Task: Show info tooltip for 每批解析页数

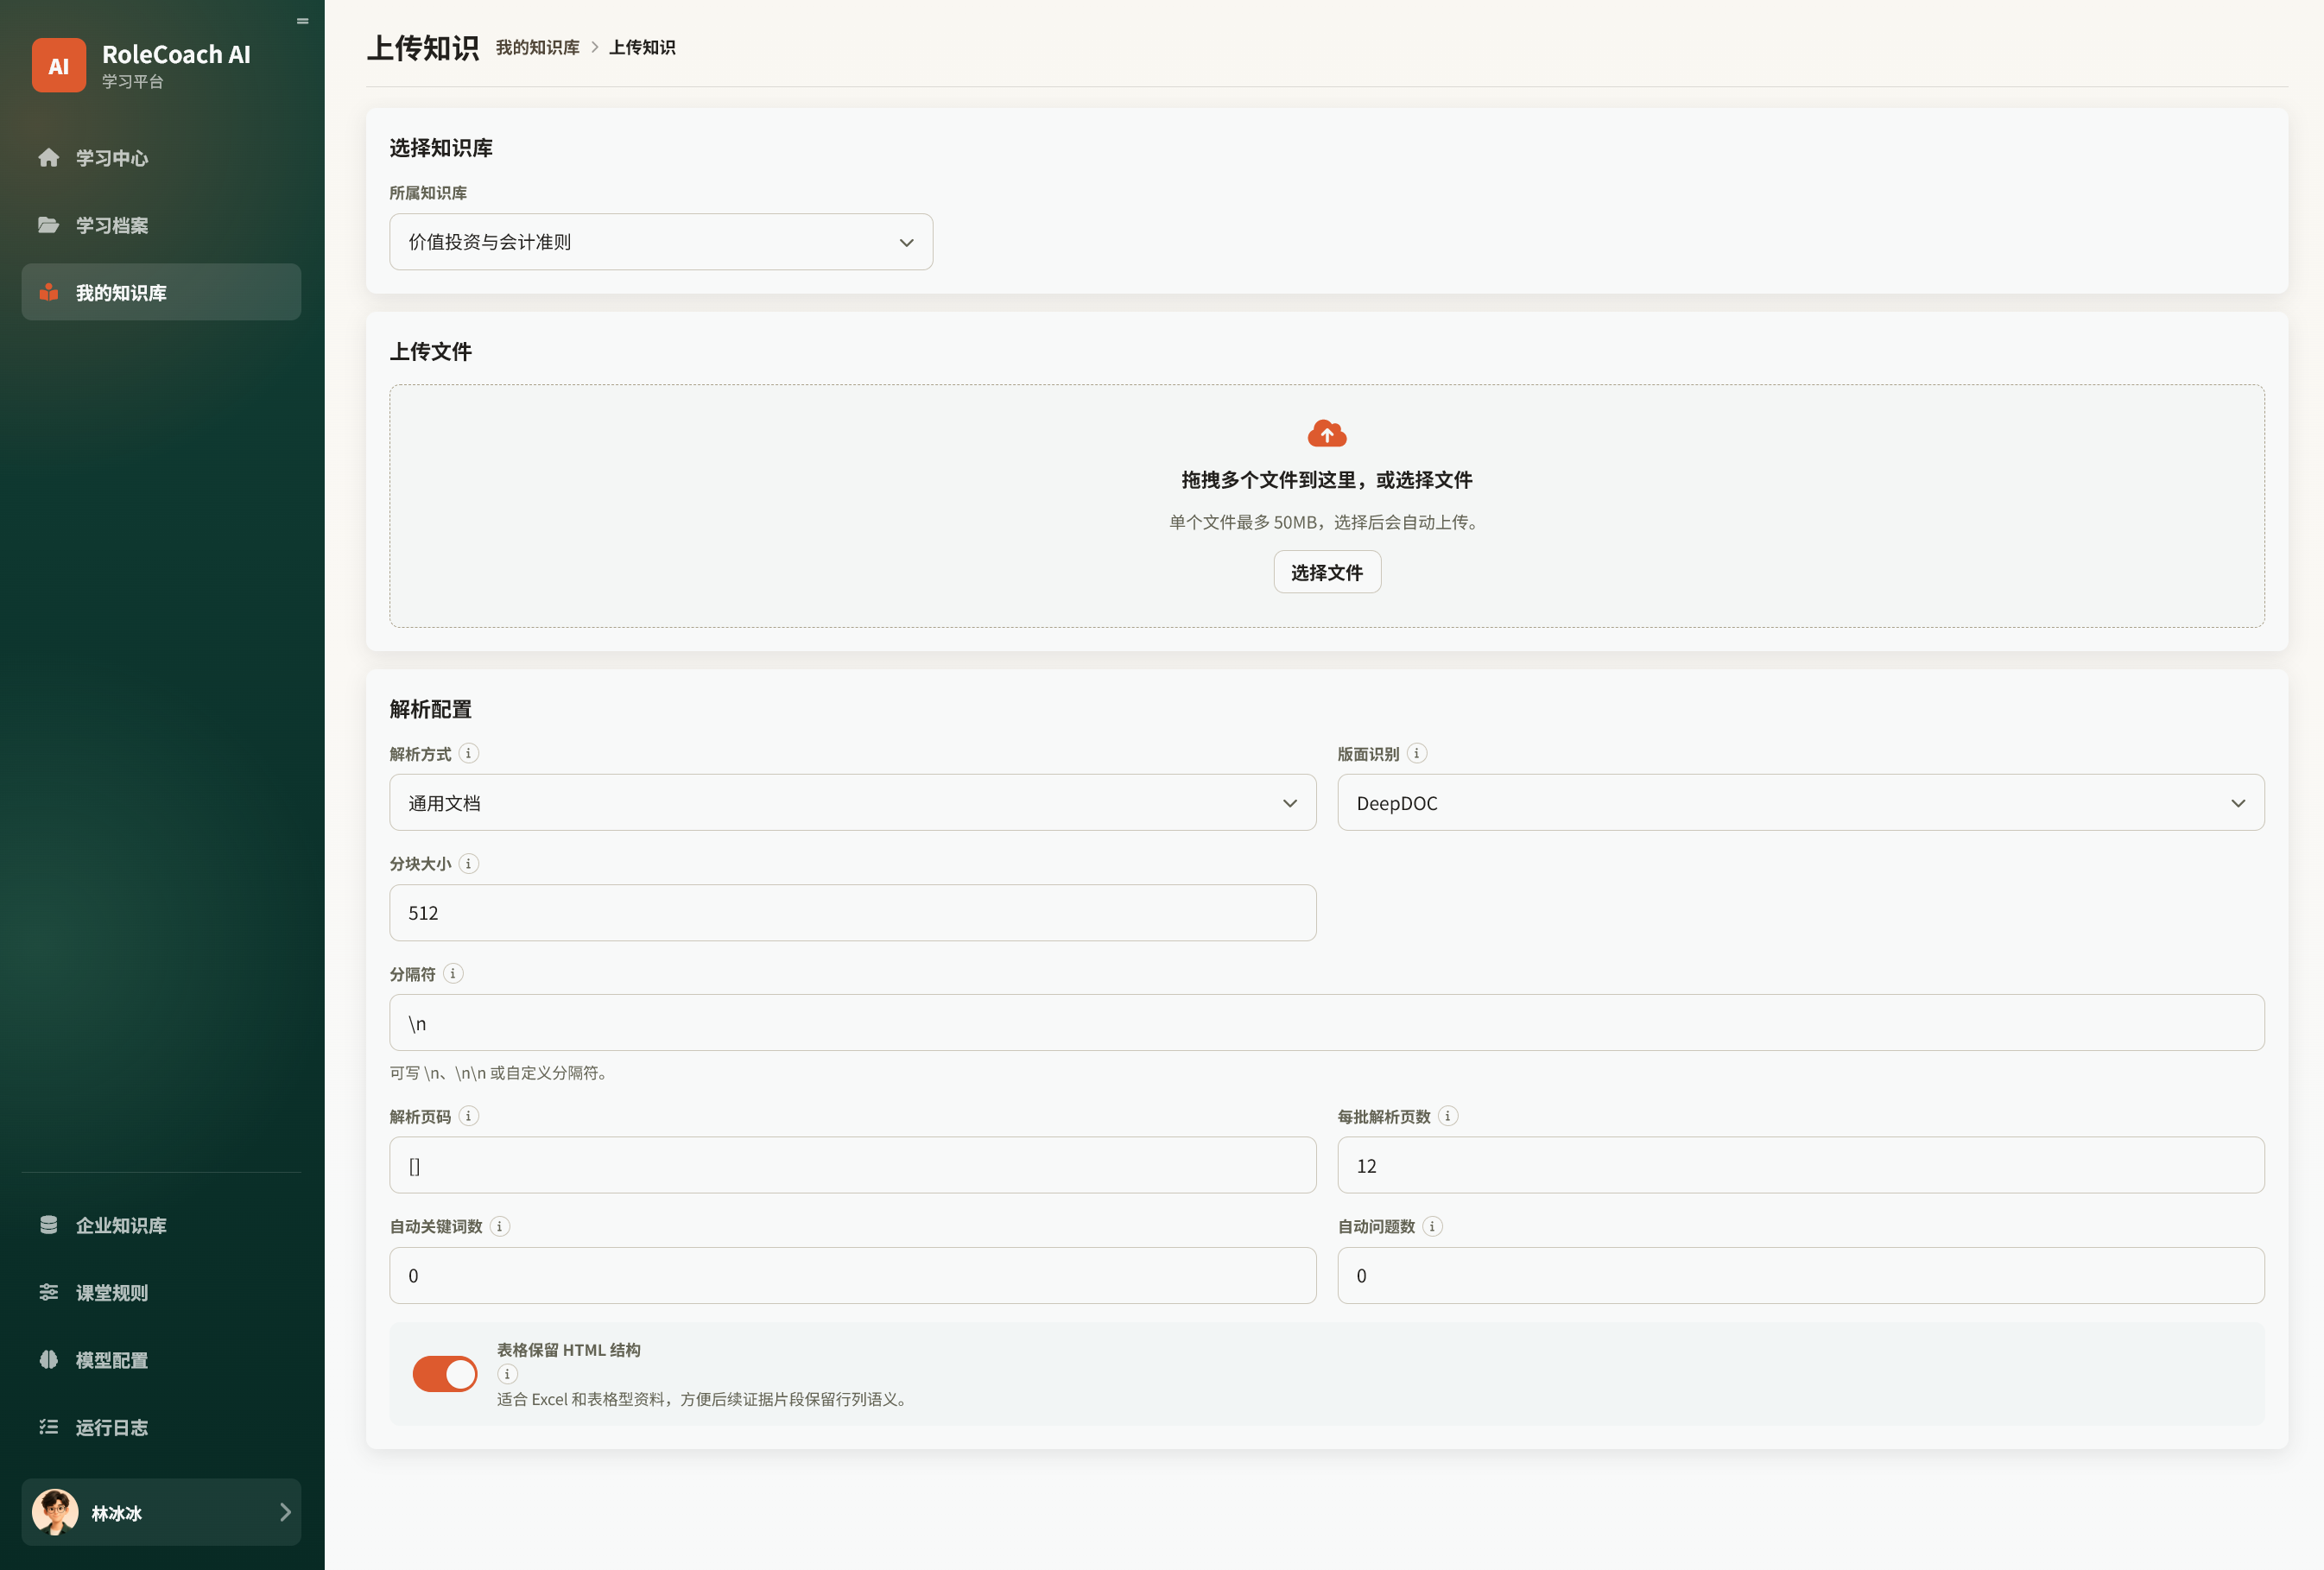Action: tap(1447, 1116)
